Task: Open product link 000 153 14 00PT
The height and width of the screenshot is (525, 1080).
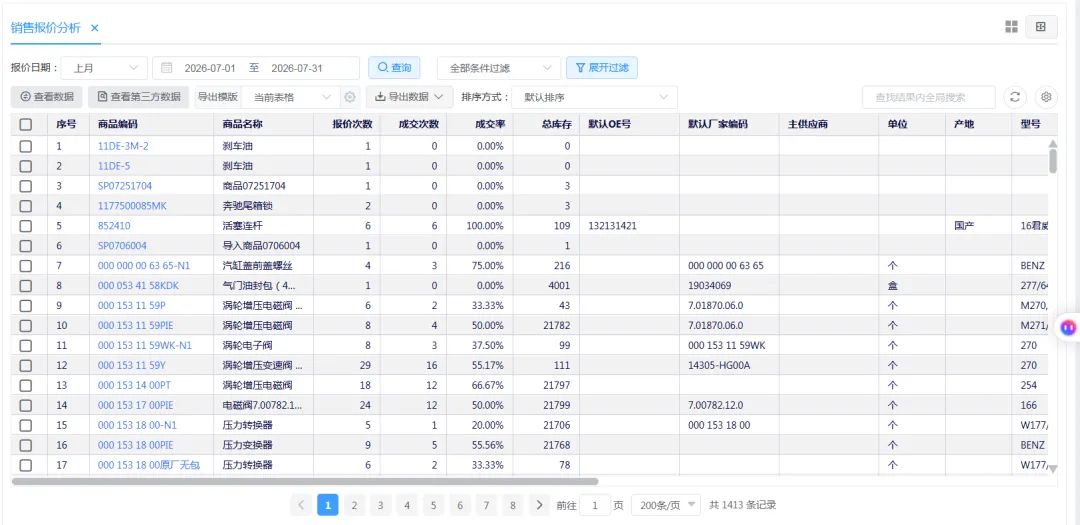Action: pyautogui.click(x=133, y=385)
